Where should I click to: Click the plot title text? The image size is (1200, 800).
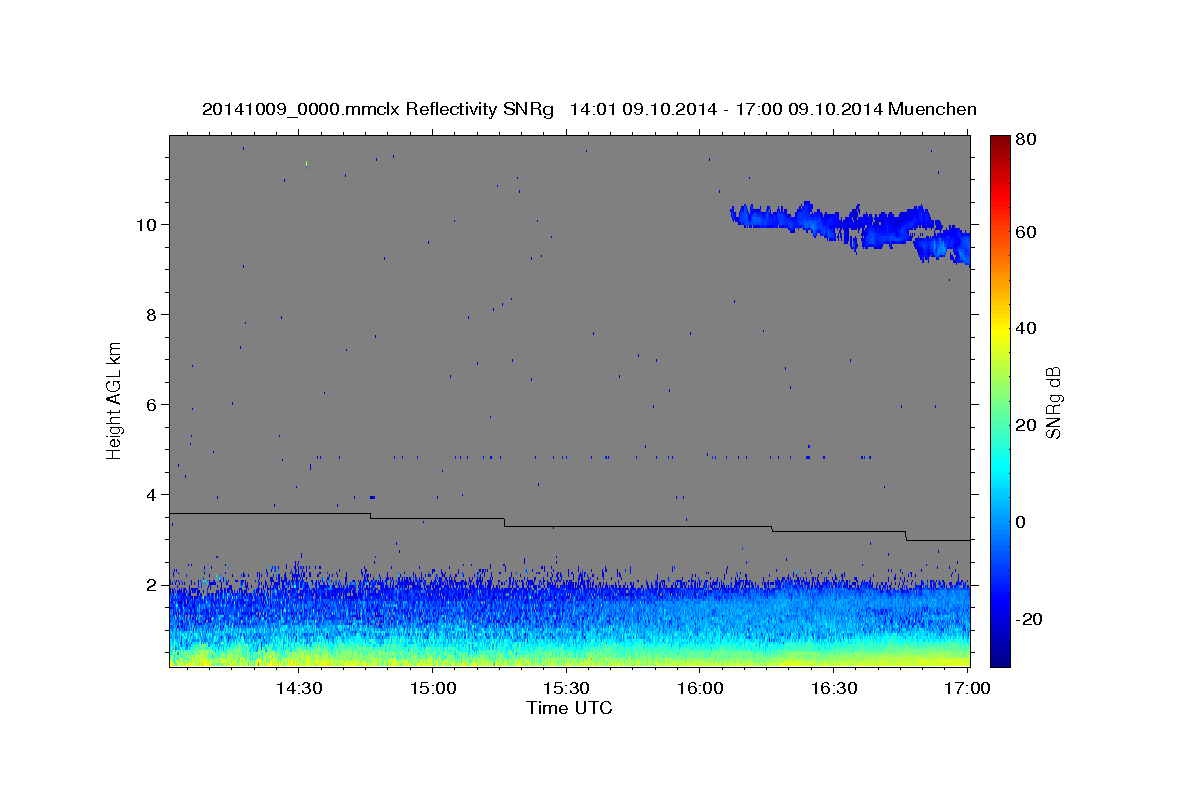click(x=589, y=109)
